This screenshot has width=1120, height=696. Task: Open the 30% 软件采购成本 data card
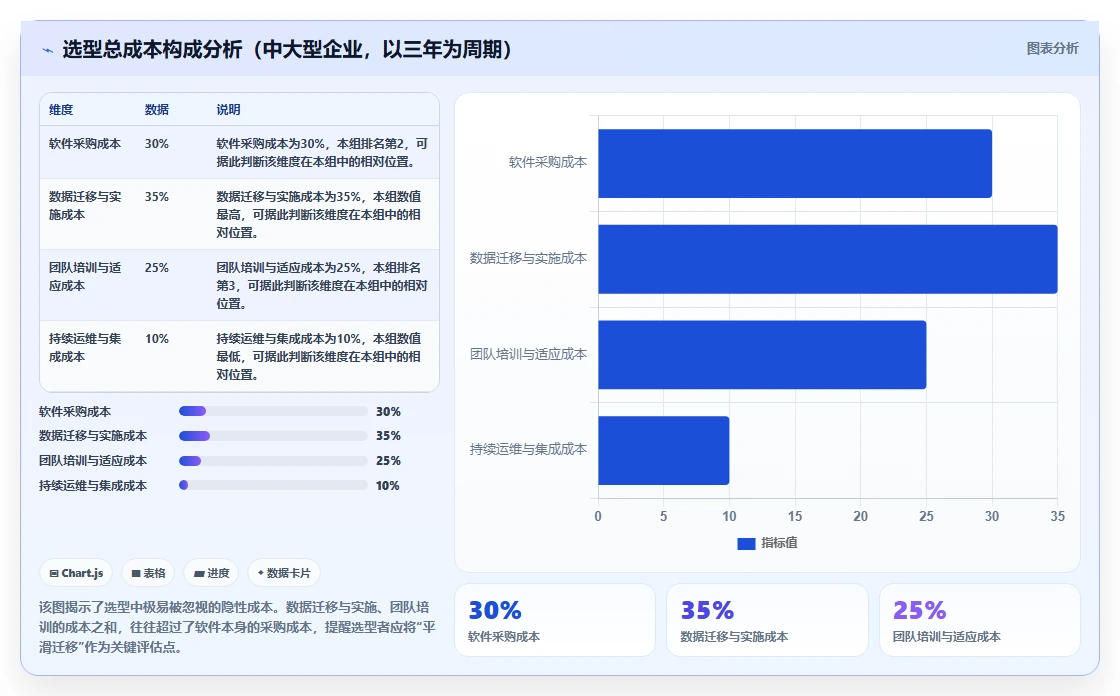555,620
